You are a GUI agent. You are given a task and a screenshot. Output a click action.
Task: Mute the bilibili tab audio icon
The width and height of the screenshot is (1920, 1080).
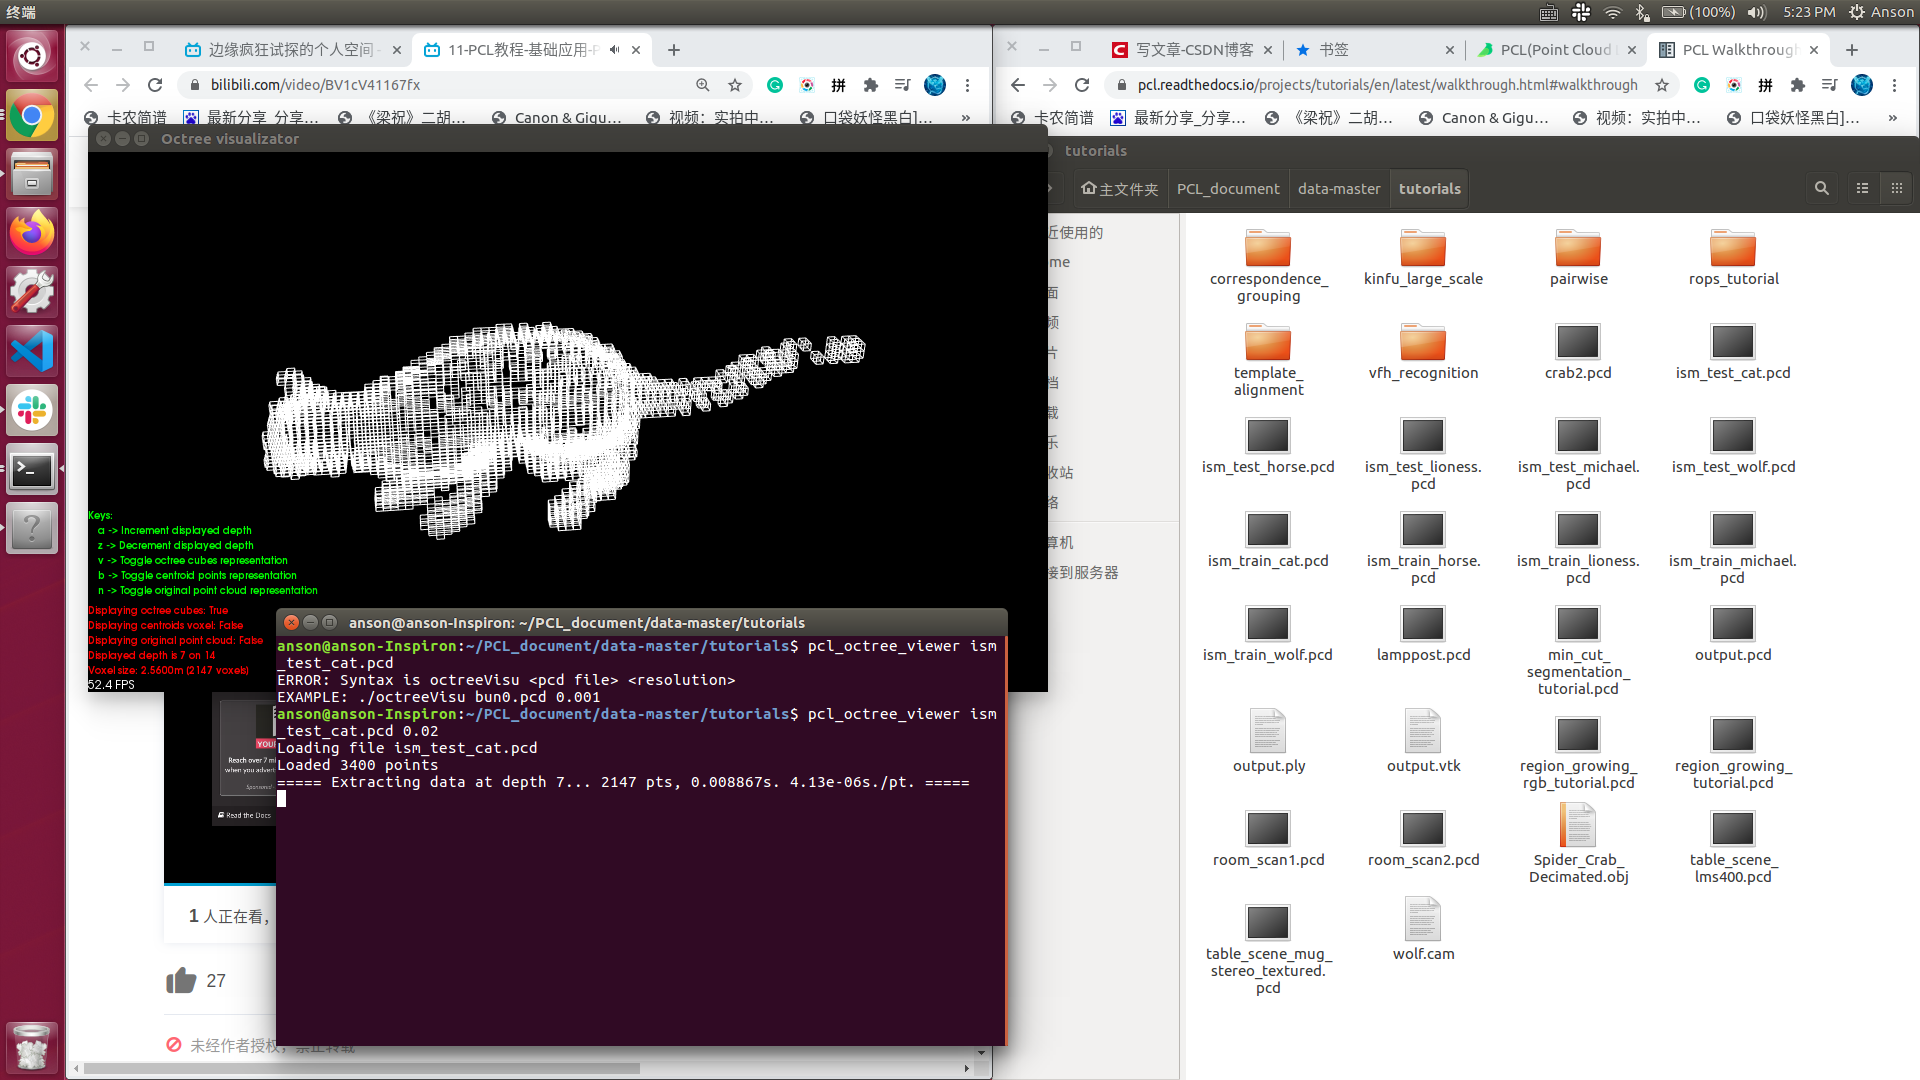614,49
